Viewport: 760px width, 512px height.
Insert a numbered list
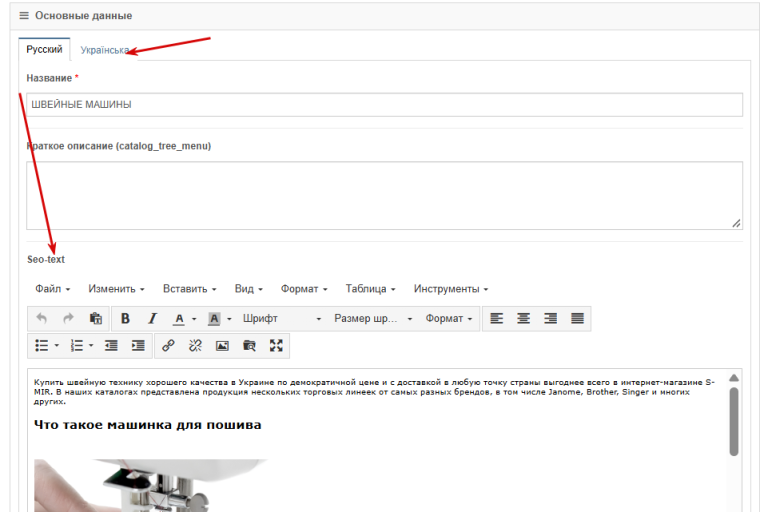coord(77,346)
